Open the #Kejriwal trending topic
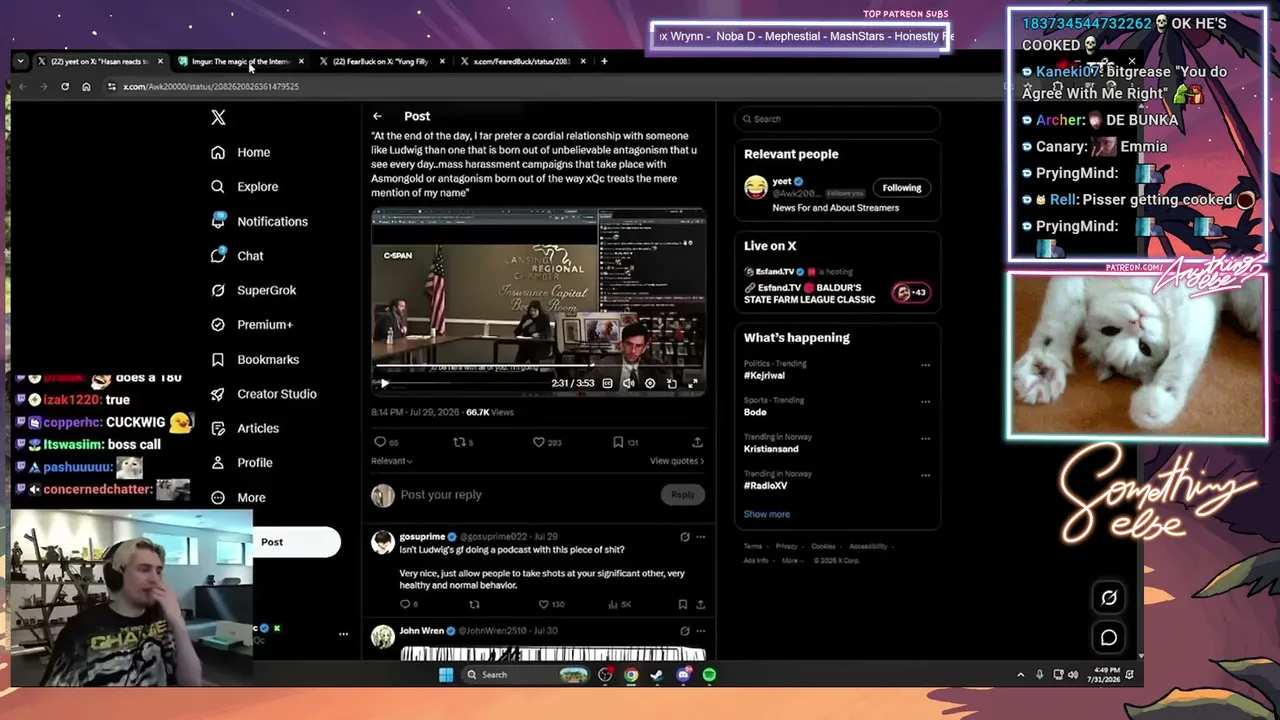 tap(763, 375)
